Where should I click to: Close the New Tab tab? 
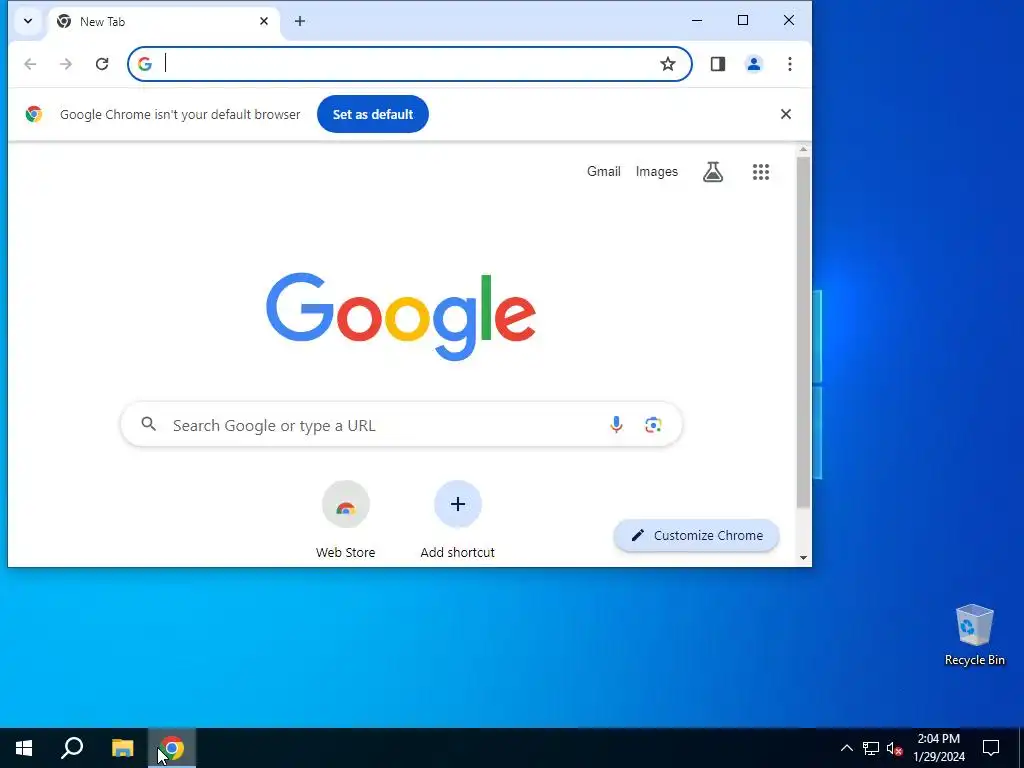264,21
